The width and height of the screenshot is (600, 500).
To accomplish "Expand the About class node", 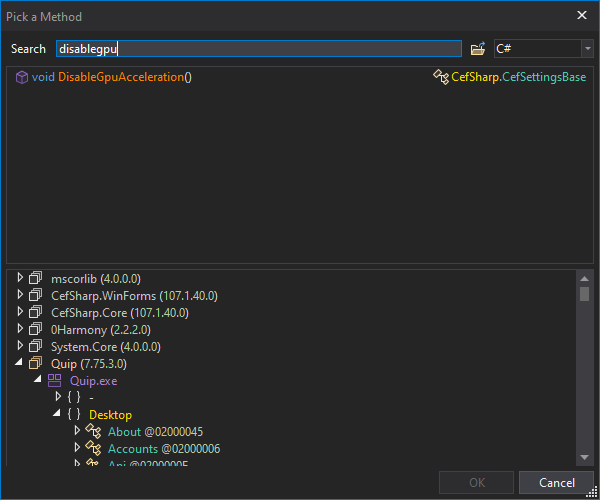I will pyautogui.click(x=77, y=430).
